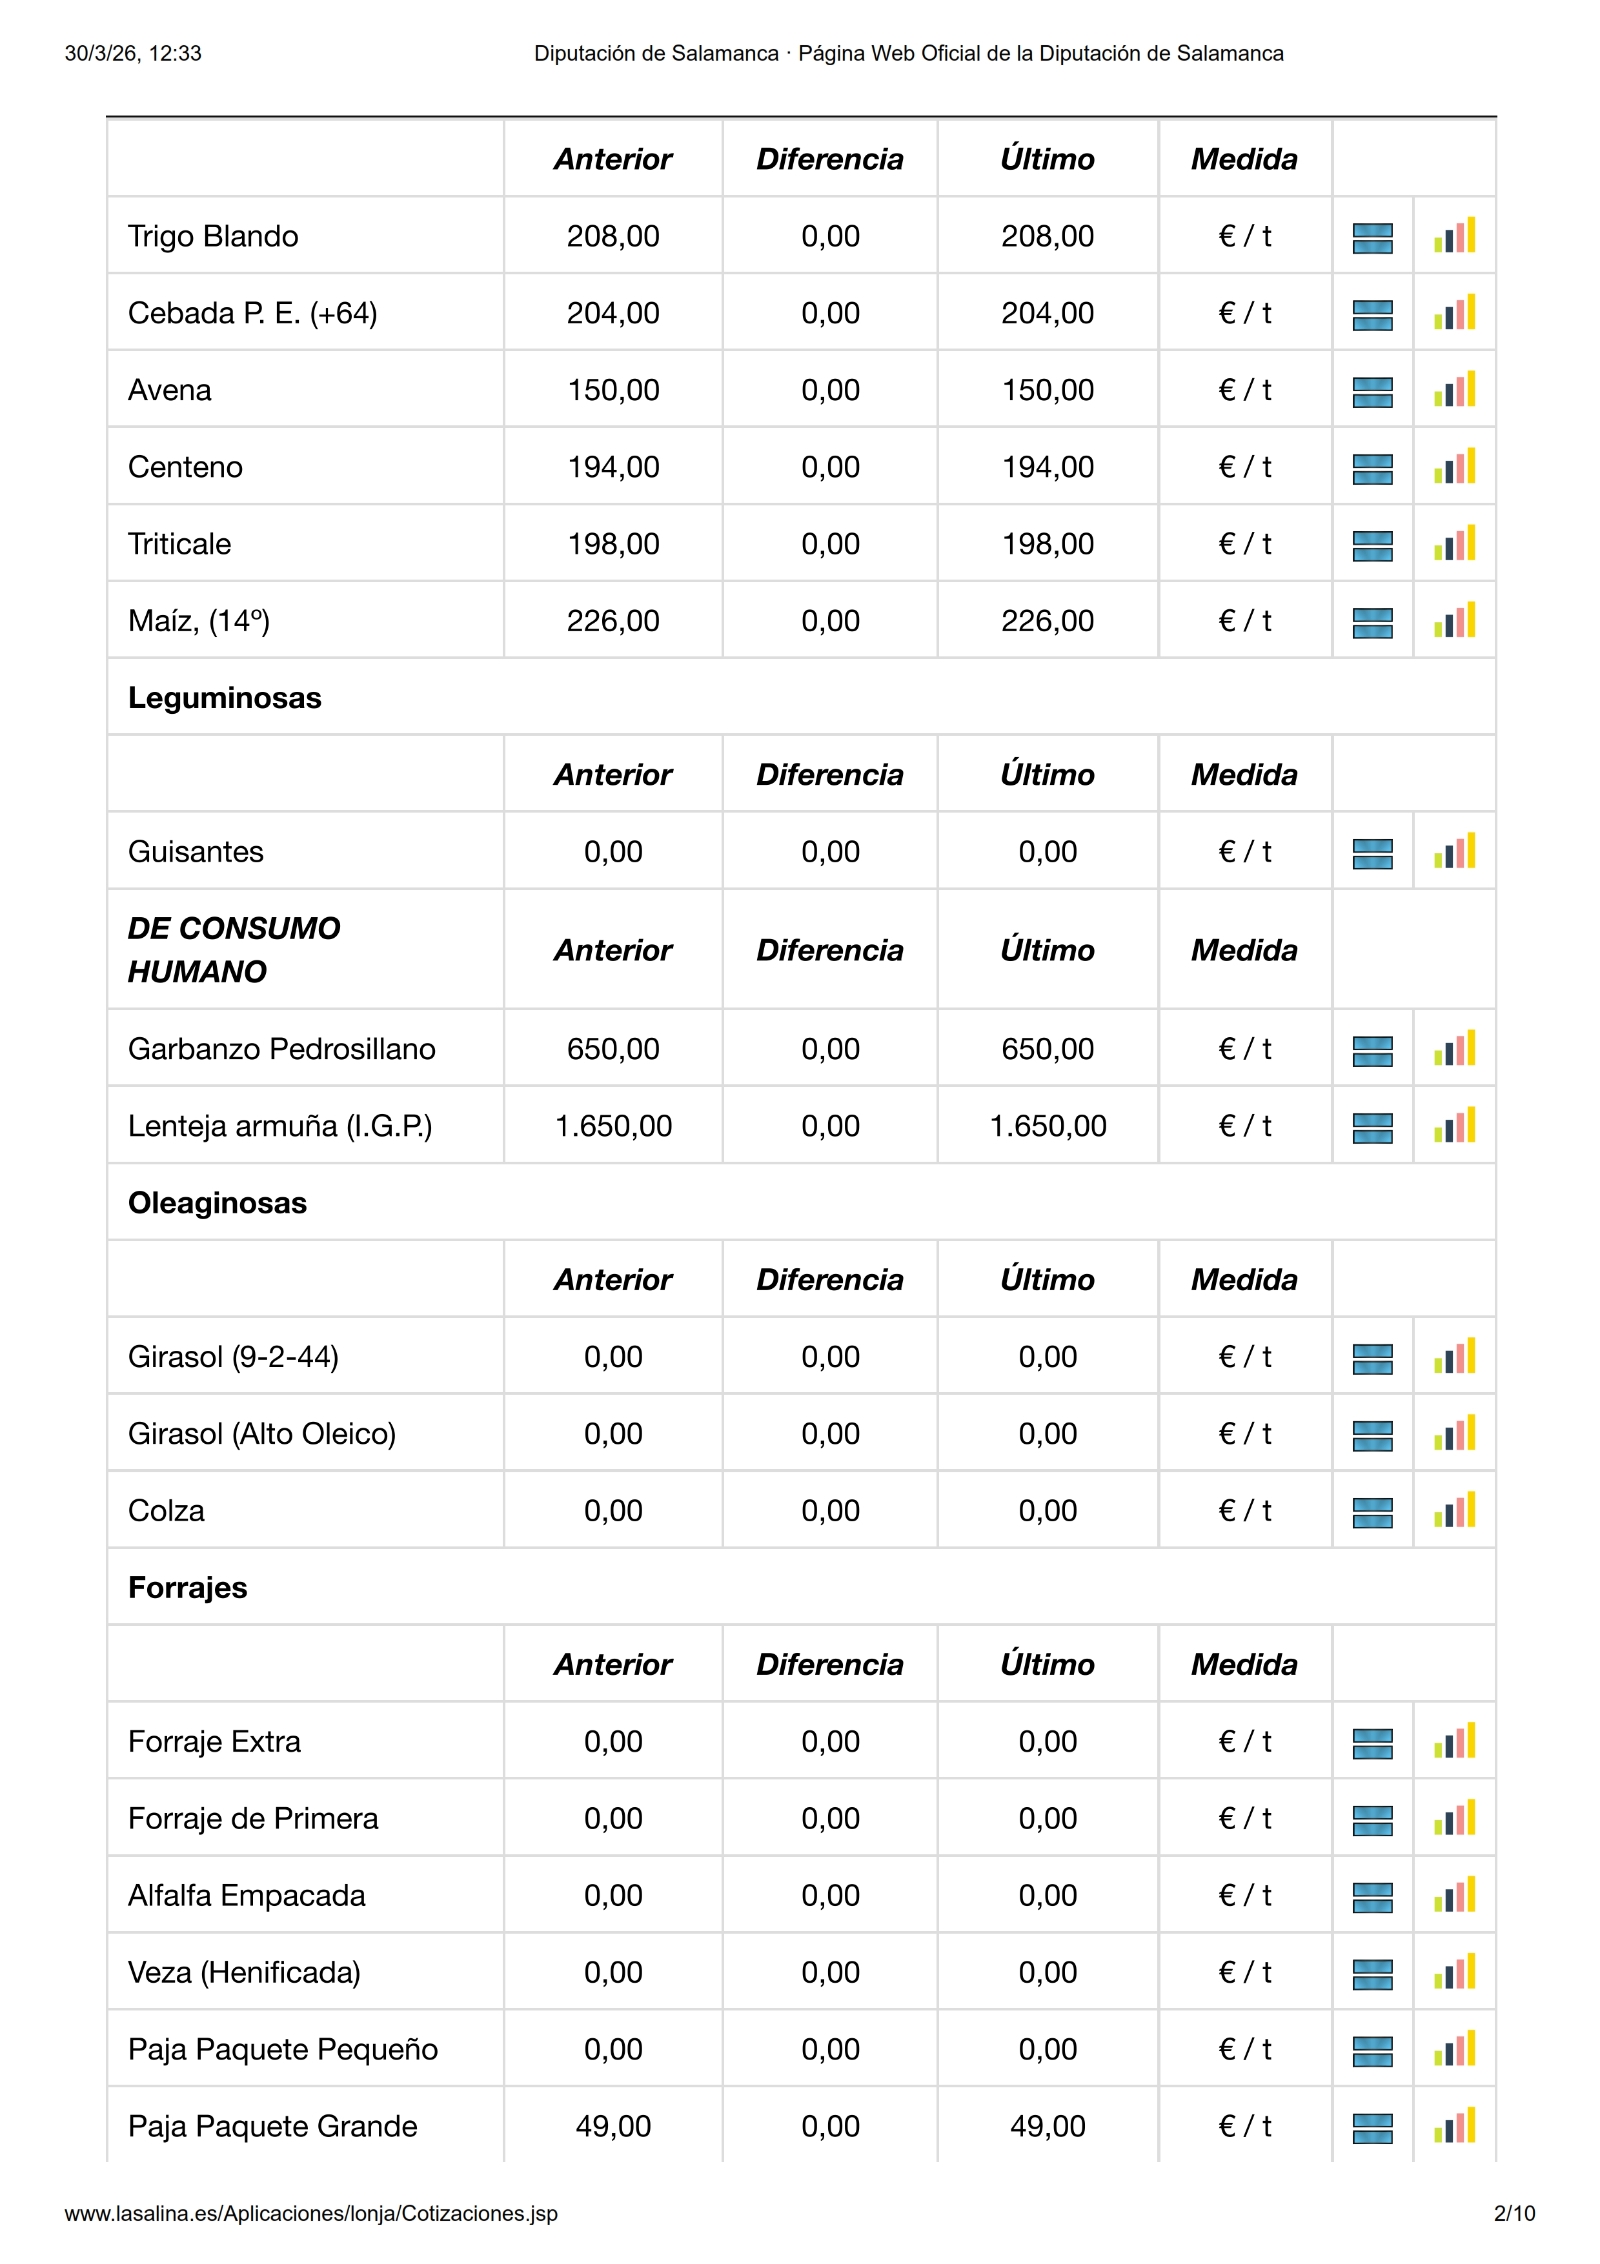The width and height of the screenshot is (1600, 2264).
Task: Click the table icon for Colza
Action: (x=1372, y=1513)
